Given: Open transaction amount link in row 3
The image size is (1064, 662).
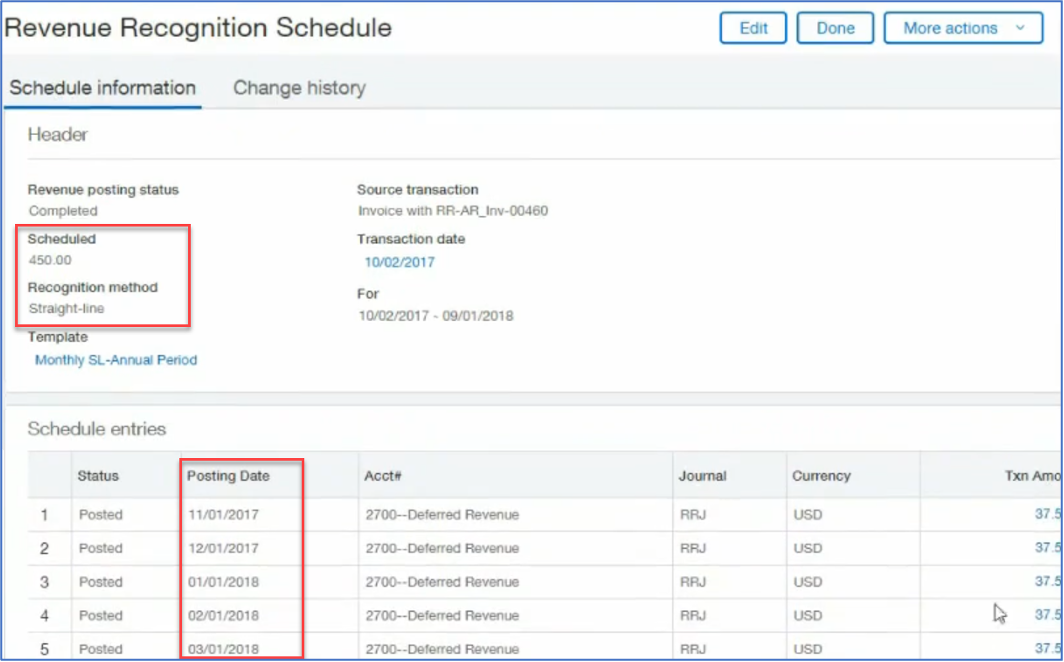Looking at the screenshot, I should (1048, 581).
